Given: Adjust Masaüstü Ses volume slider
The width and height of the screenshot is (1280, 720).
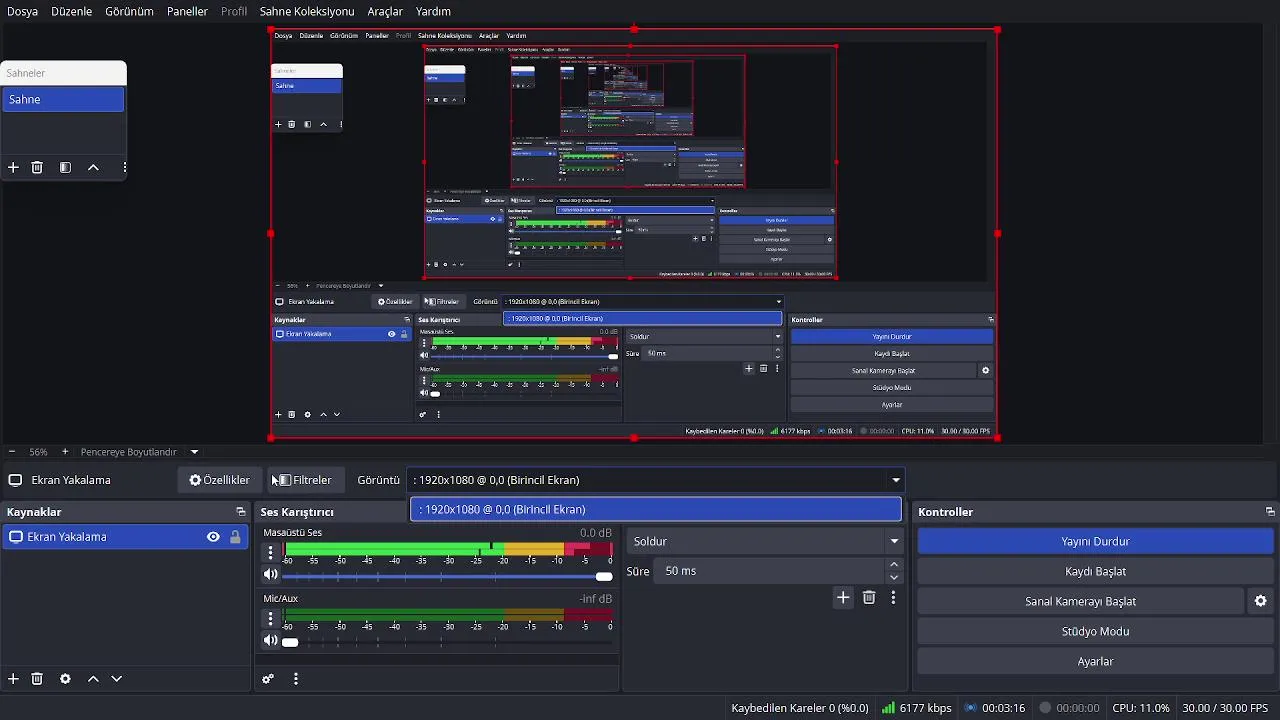Looking at the screenshot, I should (x=447, y=576).
